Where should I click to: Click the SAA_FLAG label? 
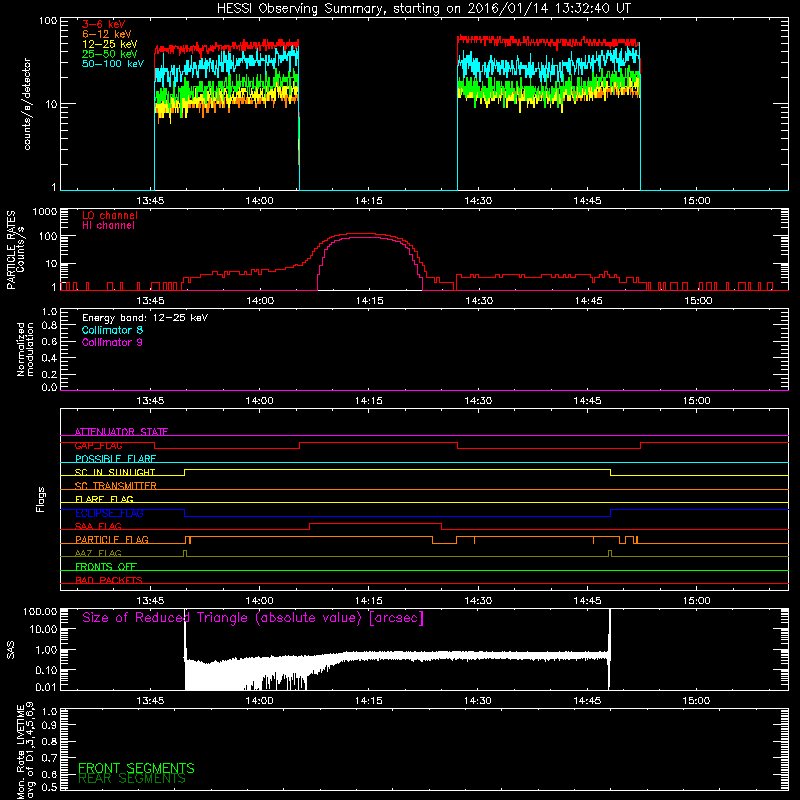pos(98,527)
